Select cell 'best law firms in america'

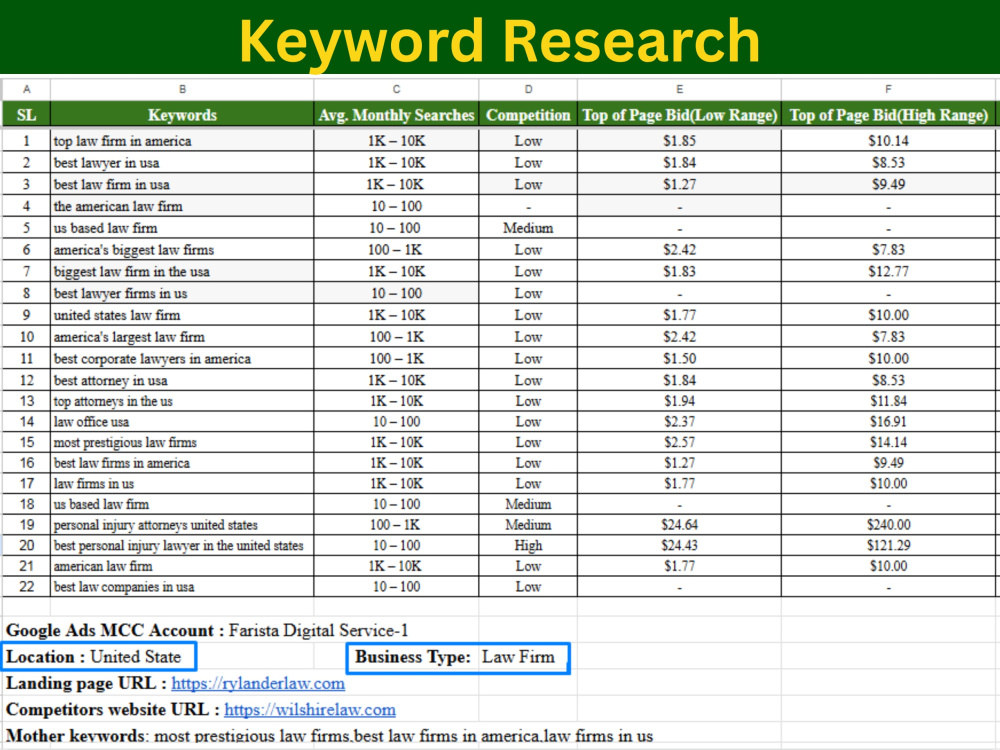point(182,463)
